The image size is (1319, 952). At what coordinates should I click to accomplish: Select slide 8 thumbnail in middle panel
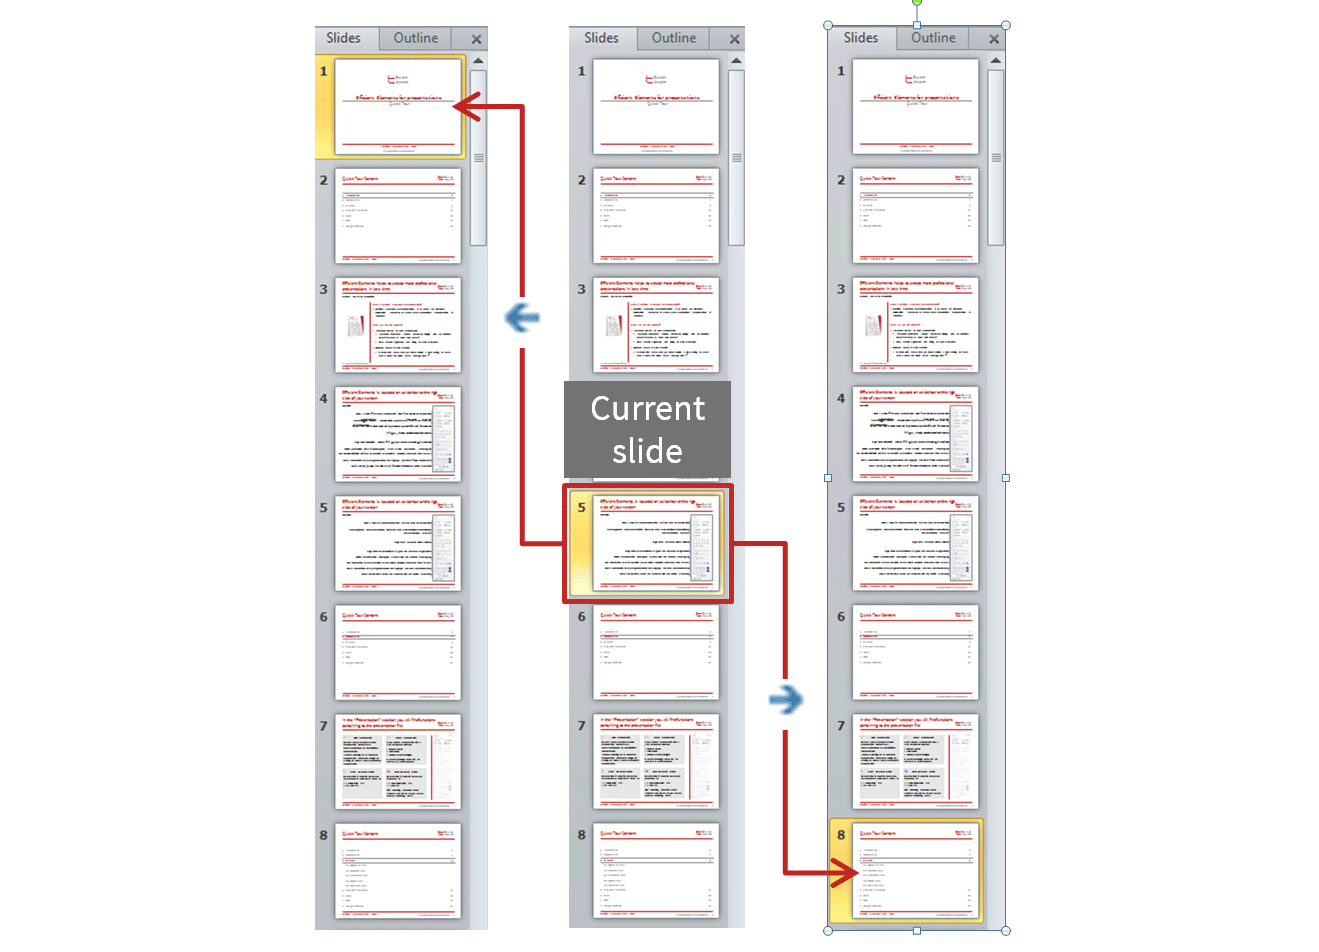[656, 870]
